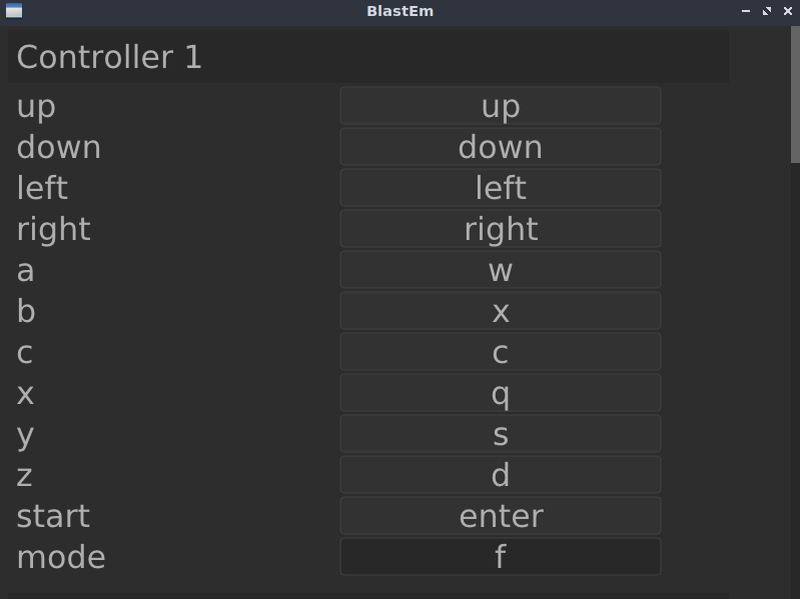Click the 'start' row label
The image size is (800, 599).
(53, 516)
